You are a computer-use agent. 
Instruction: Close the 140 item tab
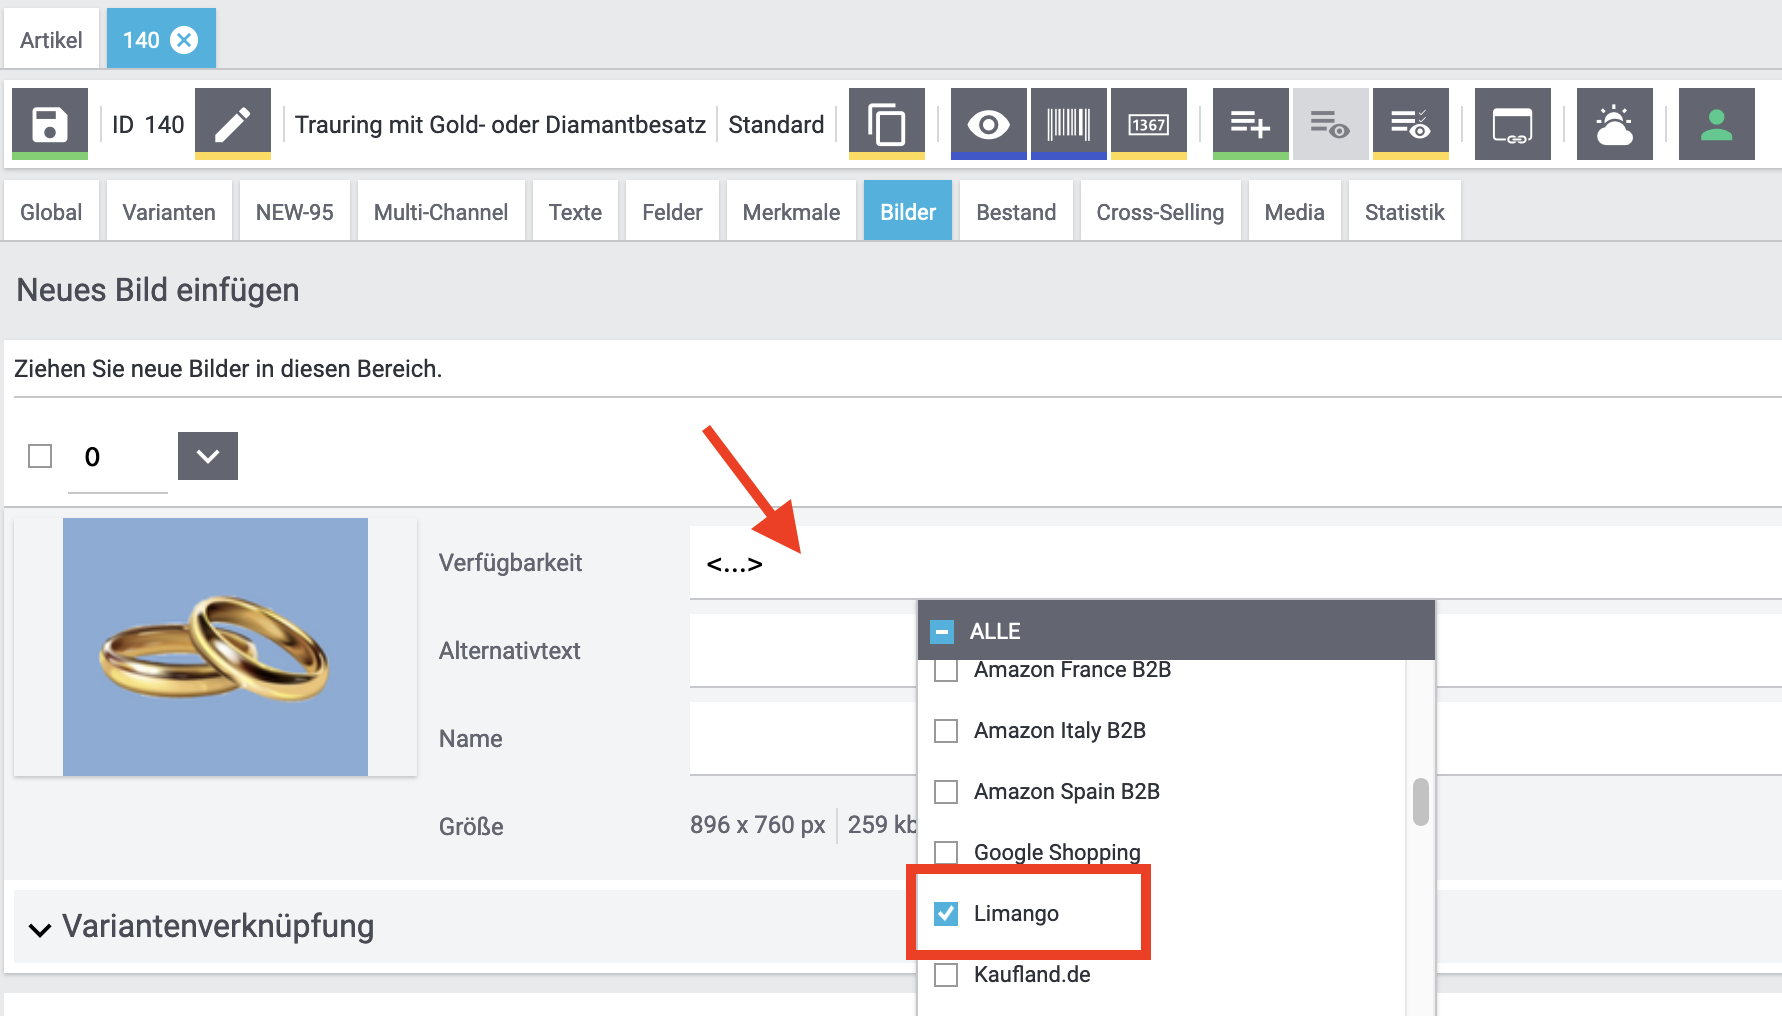coord(184,40)
